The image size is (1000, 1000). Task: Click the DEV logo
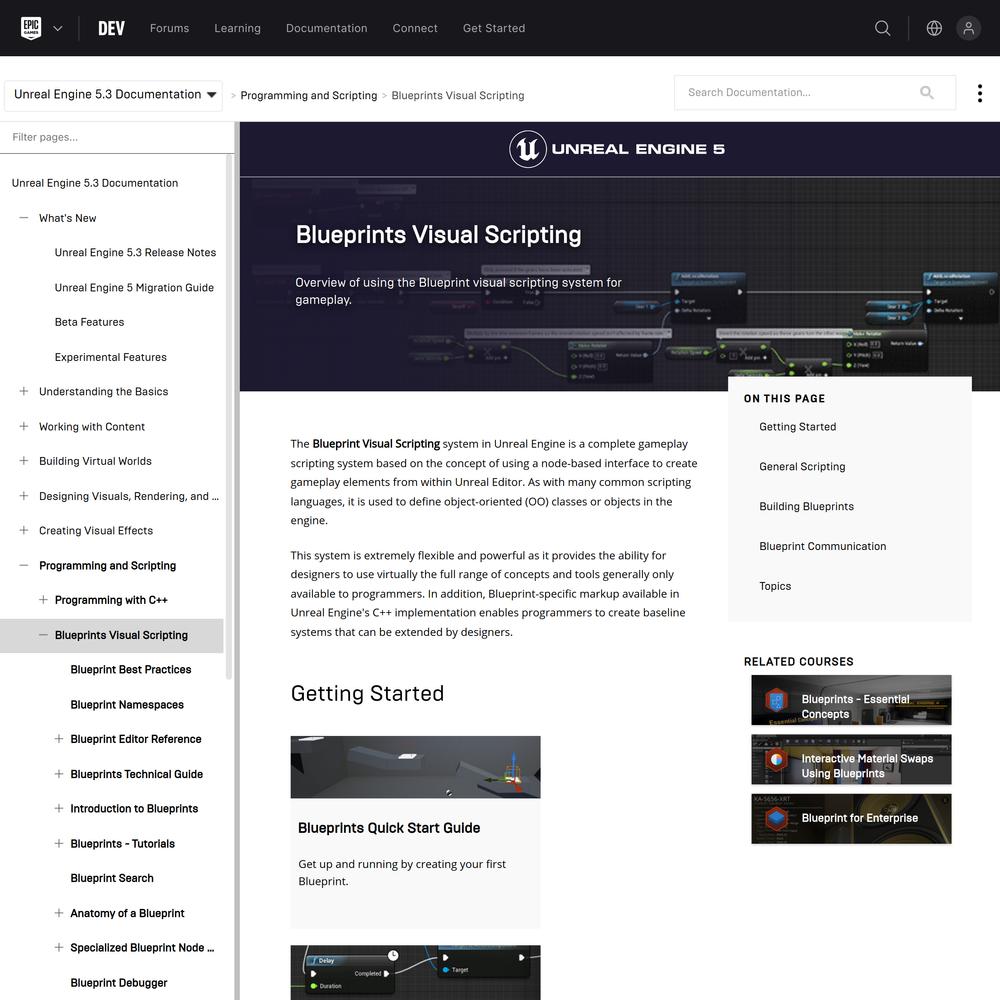111,28
